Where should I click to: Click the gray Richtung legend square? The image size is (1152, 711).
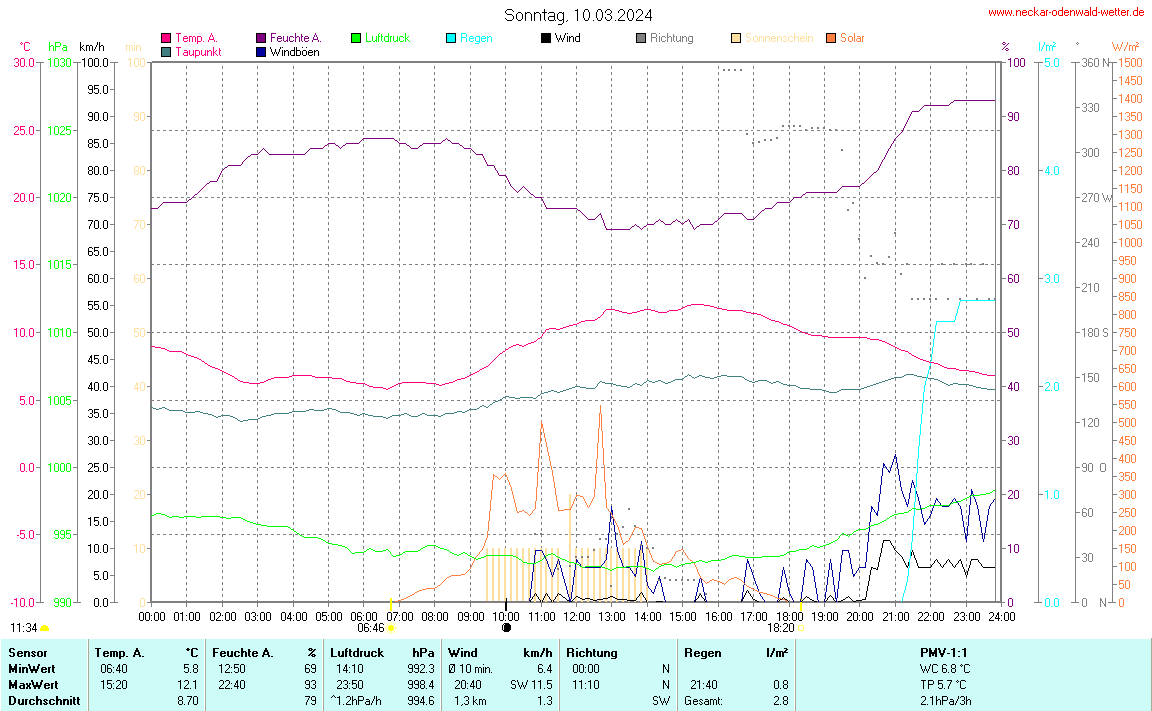[x=641, y=38]
